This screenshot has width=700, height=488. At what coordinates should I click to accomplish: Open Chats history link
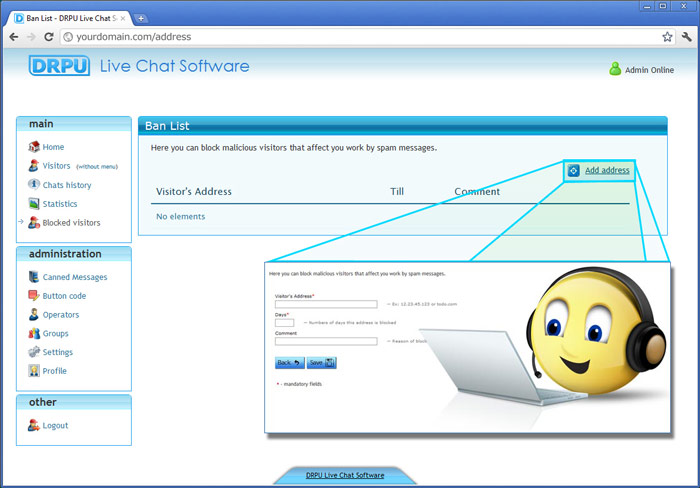tap(67, 185)
